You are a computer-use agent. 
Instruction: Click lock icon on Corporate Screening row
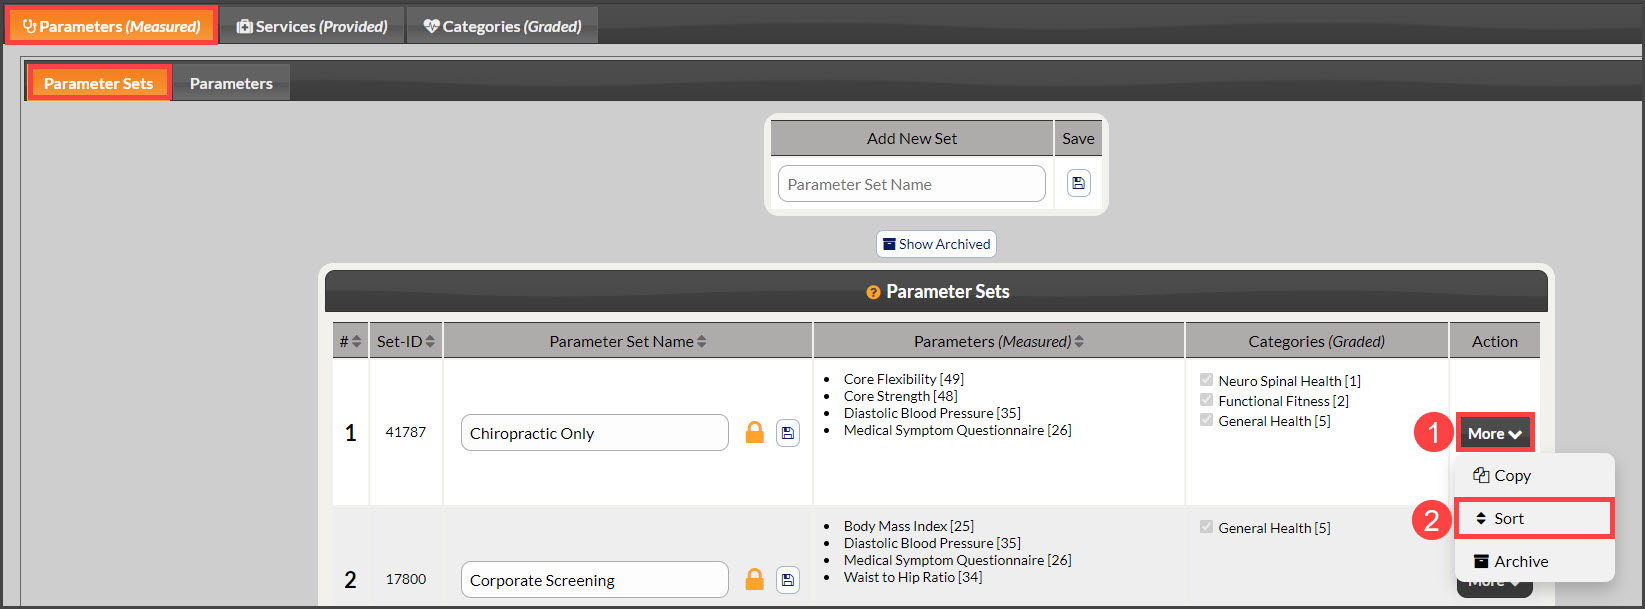[x=755, y=579]
